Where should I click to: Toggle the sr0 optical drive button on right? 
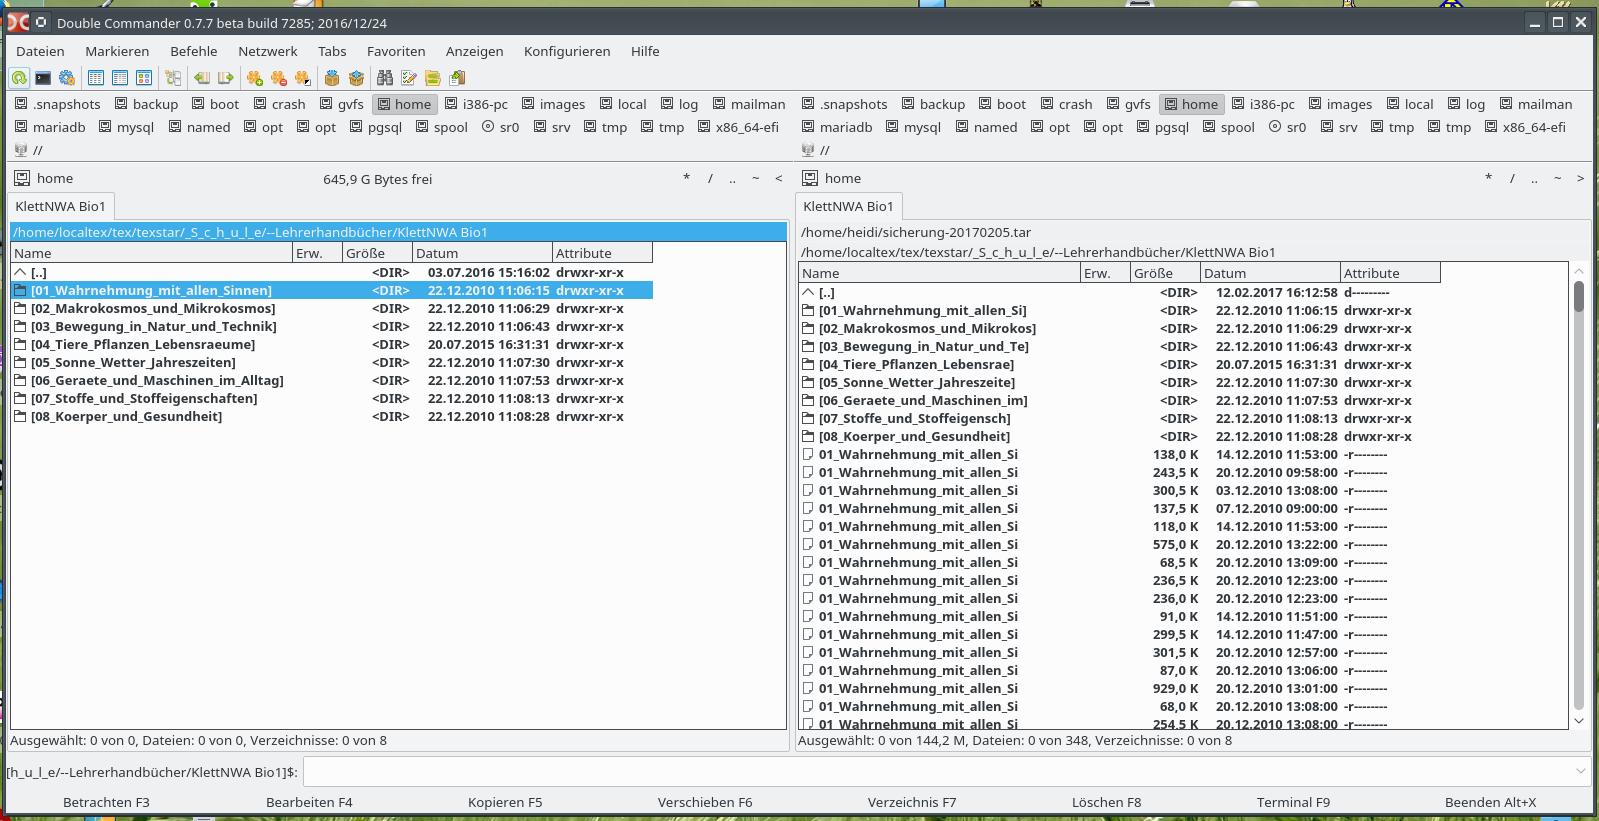(x=1287, y=127)
